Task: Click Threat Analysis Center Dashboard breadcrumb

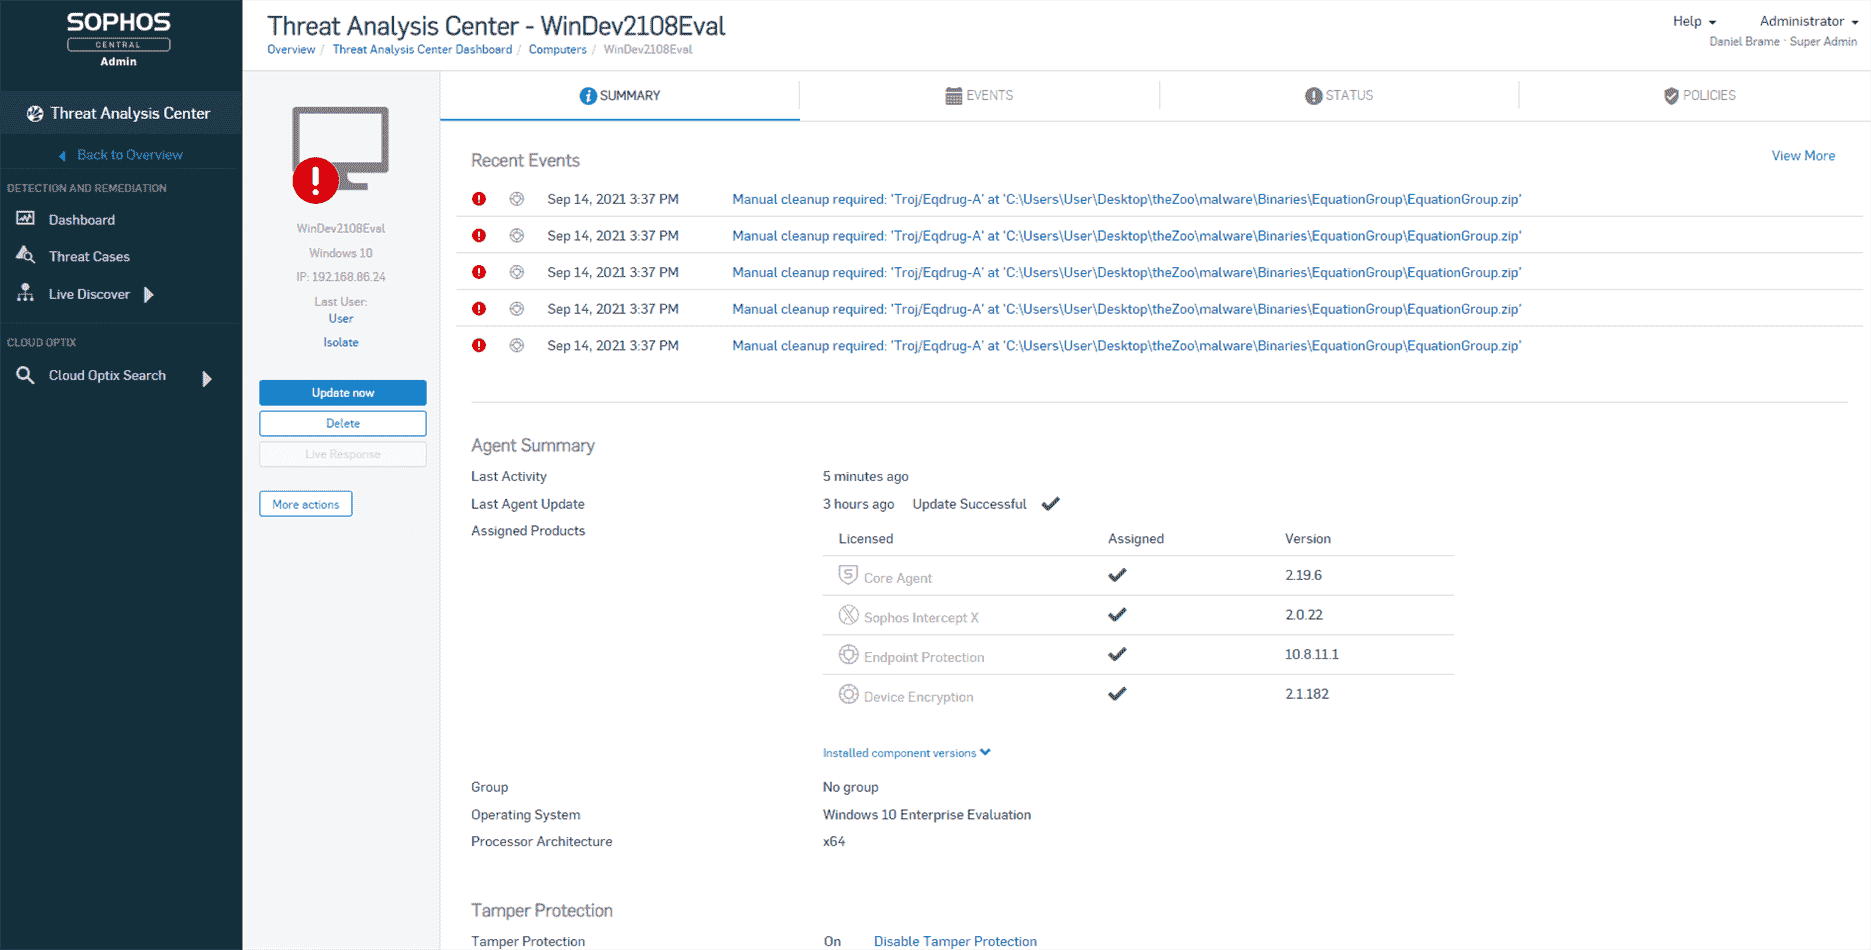Action: pyautogui.click(x=422, y=50)
